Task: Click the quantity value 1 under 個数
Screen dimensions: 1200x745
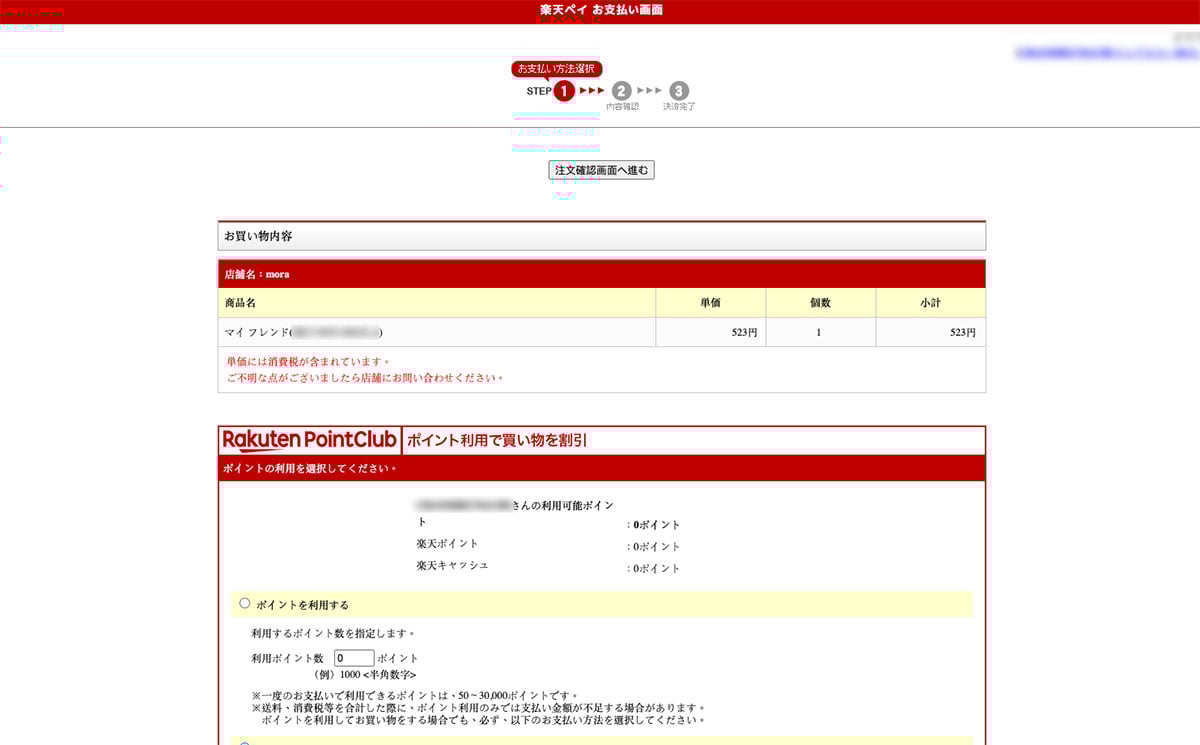Action: pos(818,332)
